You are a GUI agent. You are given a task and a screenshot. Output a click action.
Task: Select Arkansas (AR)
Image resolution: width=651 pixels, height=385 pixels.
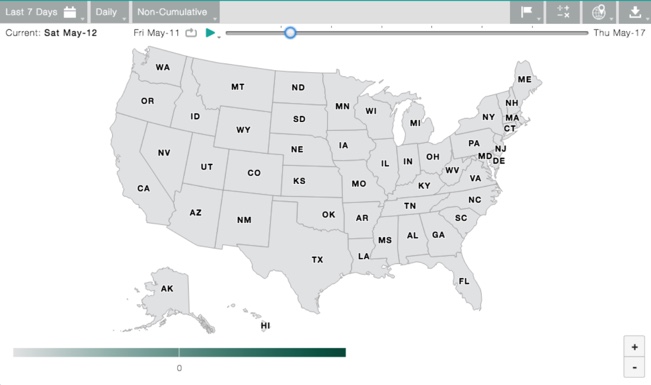coord(362,218)
